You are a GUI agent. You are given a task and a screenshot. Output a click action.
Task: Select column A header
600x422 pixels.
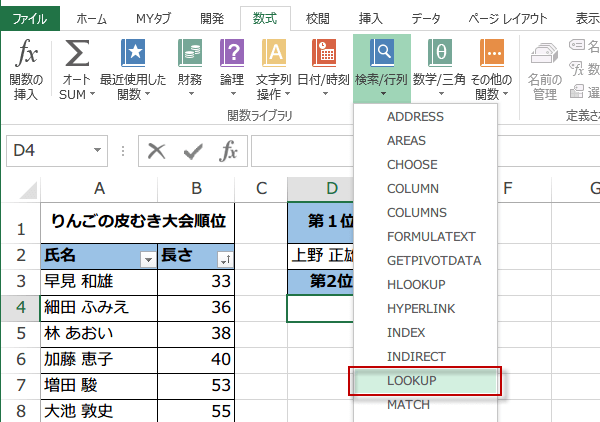(99, 189)
